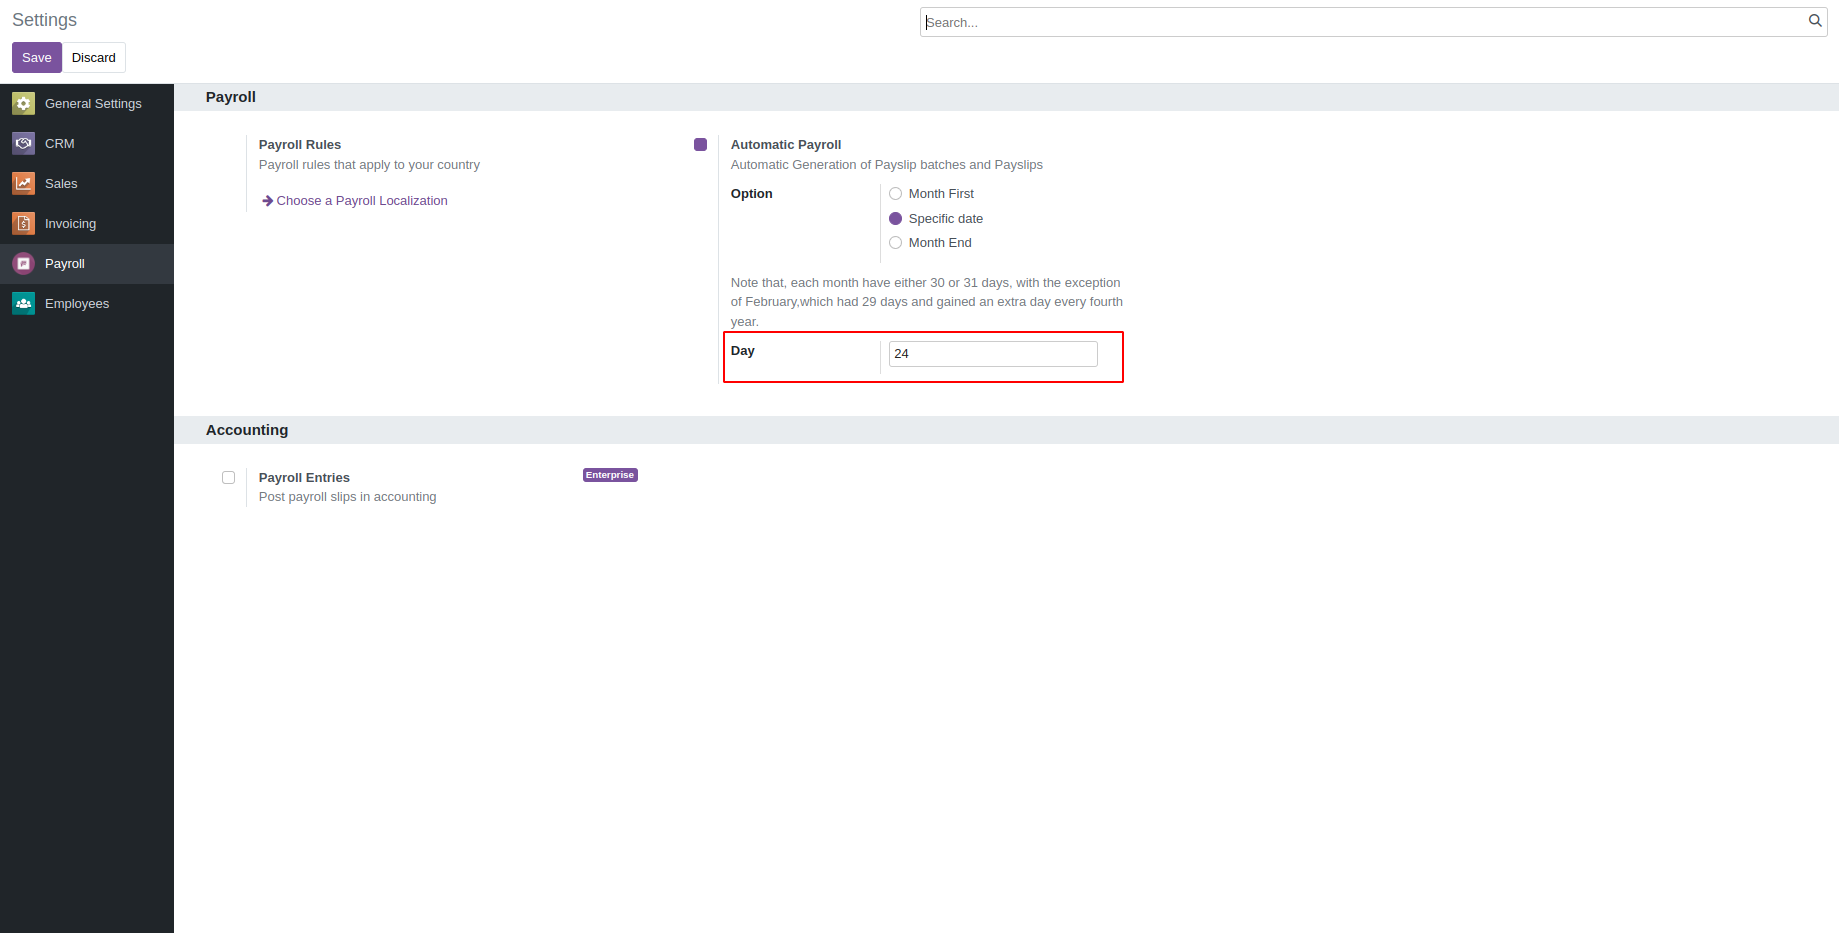Screen dimensions: 1839x933
Task: Open General Settings in the sidebar
Action: point(93,104)
